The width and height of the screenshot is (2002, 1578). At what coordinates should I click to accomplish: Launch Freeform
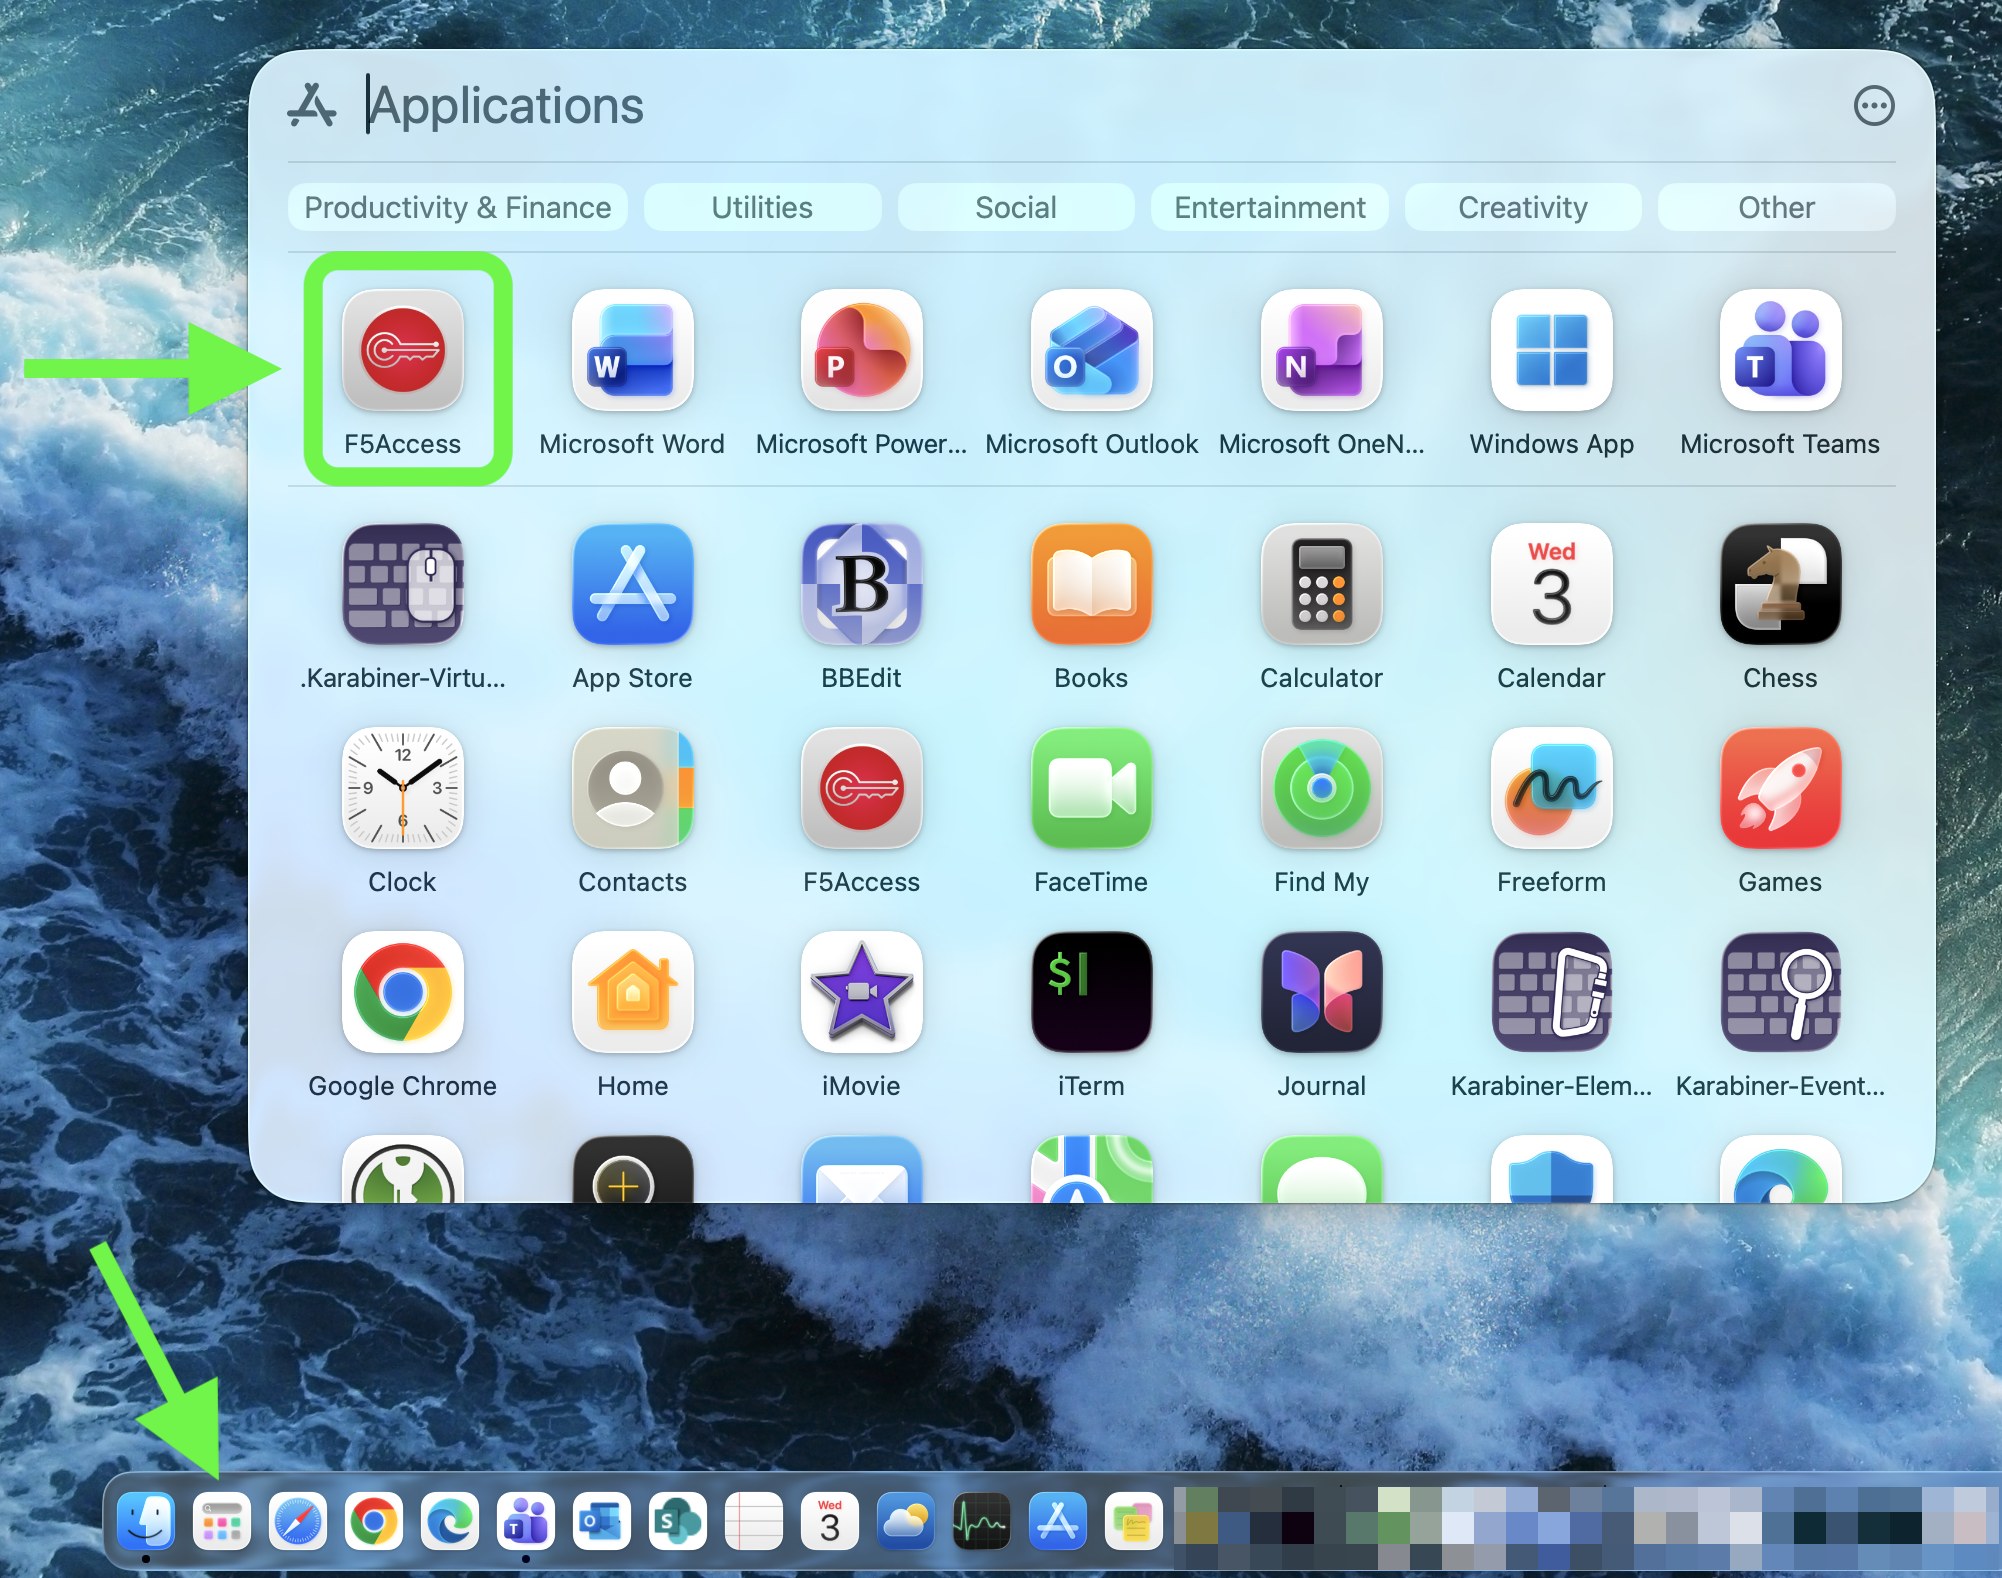point(1552,788)
